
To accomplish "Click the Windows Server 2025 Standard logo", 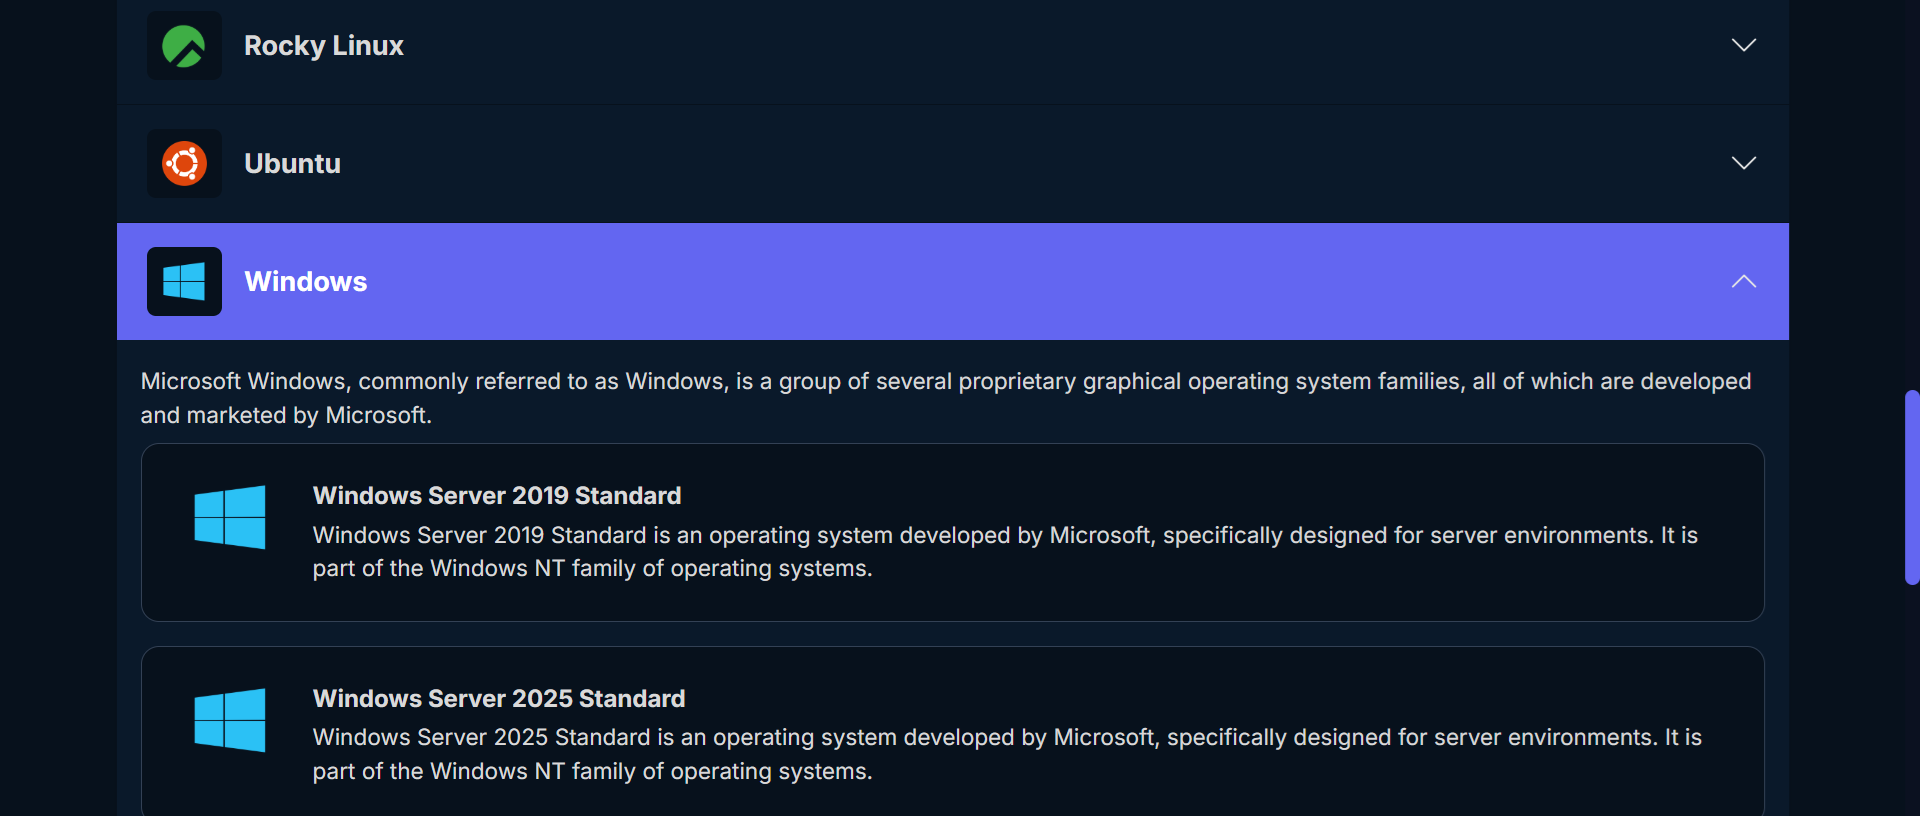I will (230, 720).
